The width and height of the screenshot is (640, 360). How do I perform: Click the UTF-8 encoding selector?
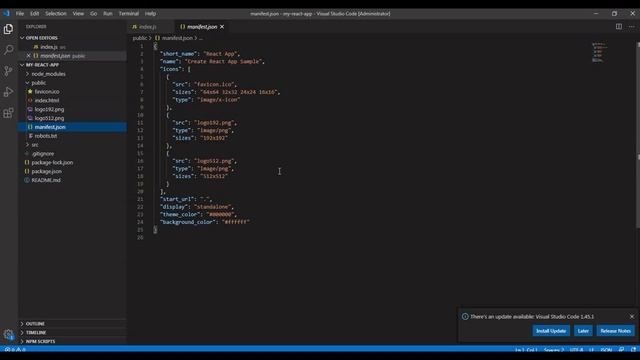point(576,350)
